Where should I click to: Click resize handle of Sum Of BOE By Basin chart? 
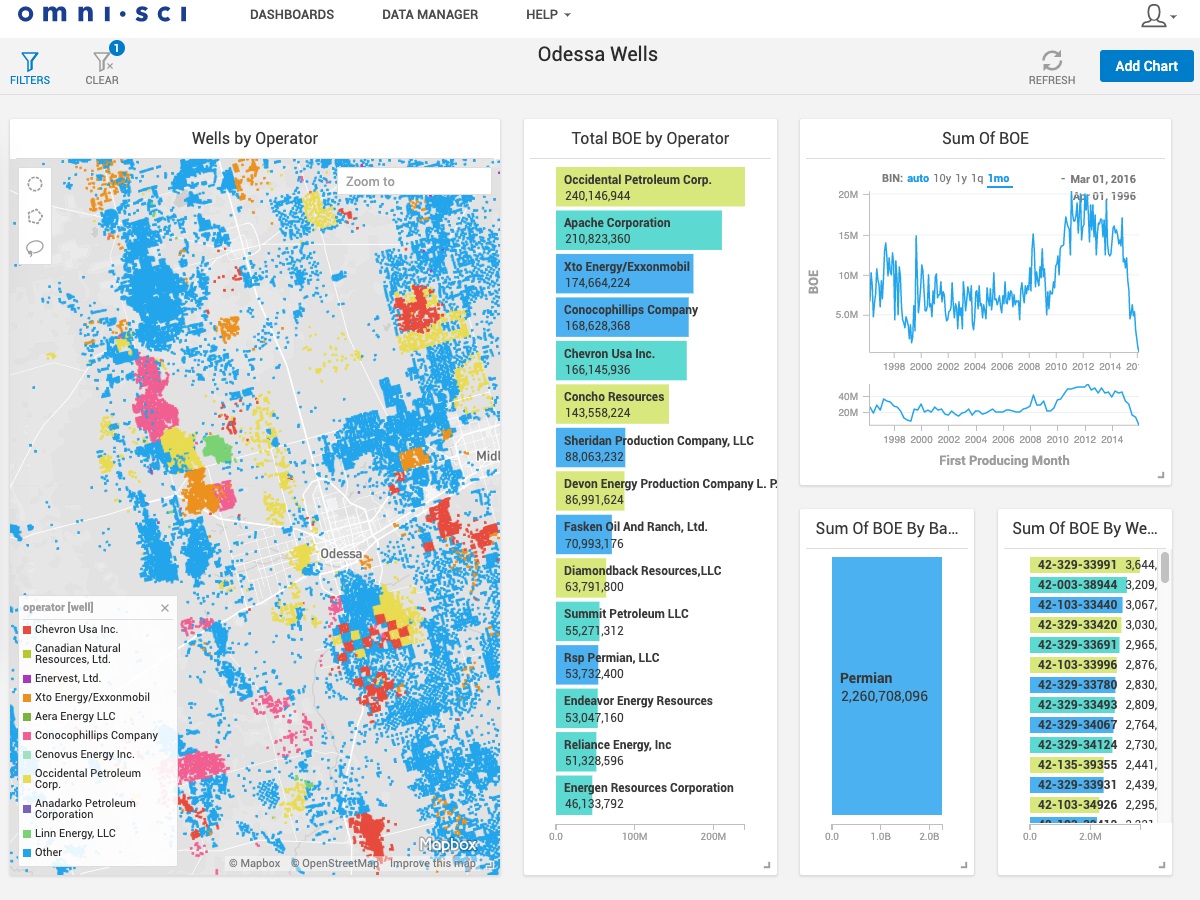[964, 865]
